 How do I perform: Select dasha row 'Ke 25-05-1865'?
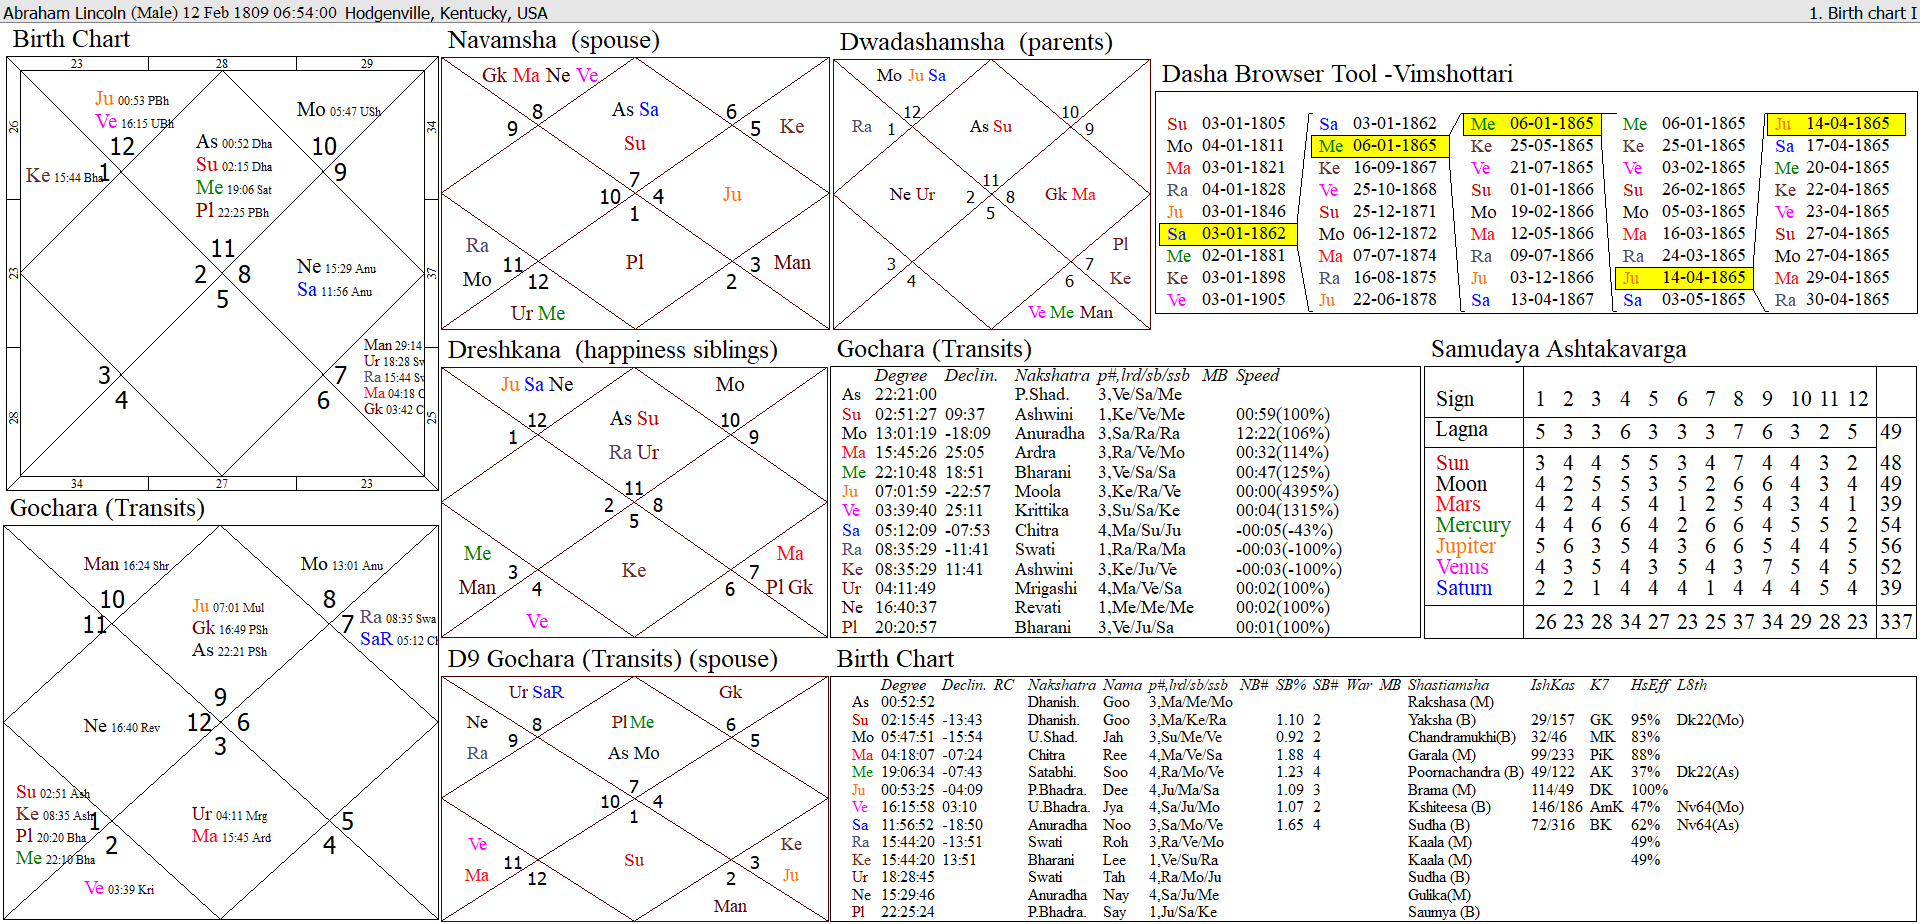[x=1532, y=146]
